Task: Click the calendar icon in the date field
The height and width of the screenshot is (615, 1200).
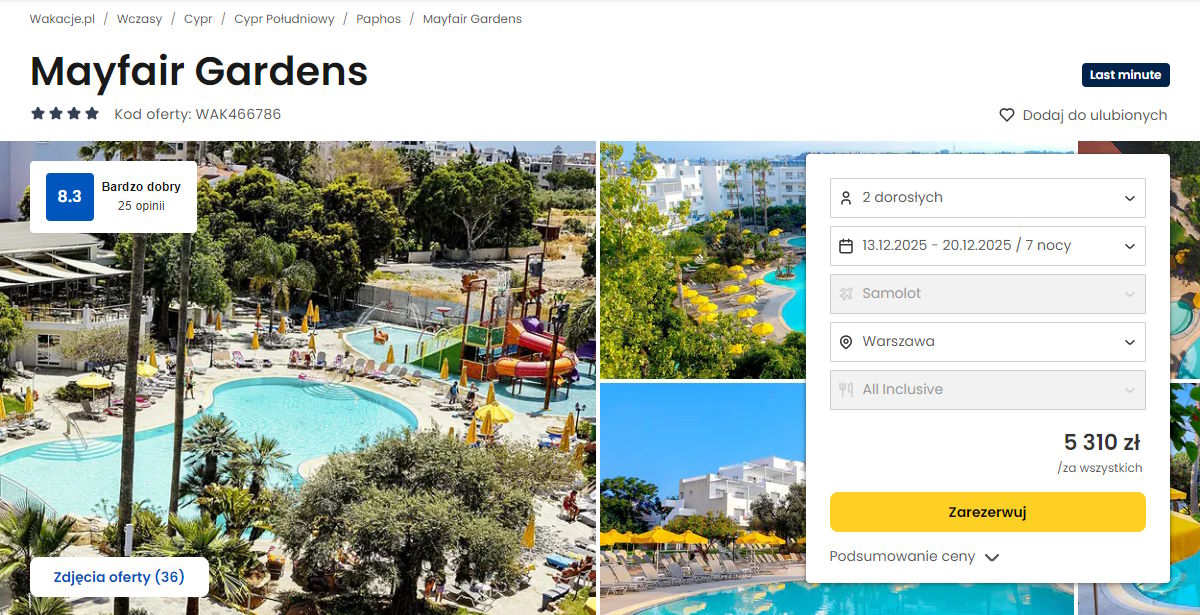Action: (x=846, y=246)
